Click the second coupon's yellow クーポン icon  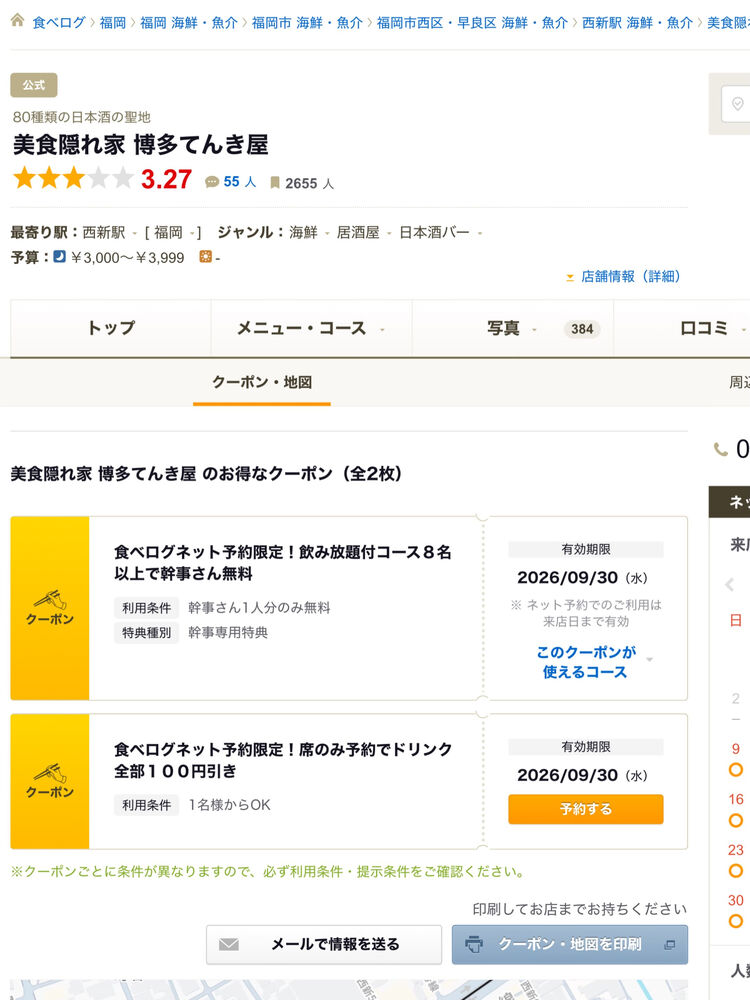click(x=50, y=781)
